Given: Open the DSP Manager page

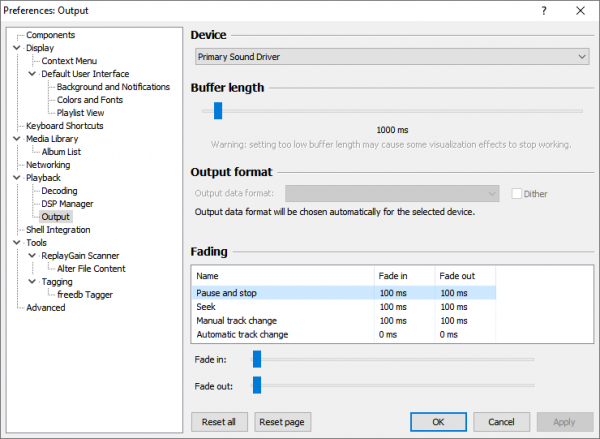Looking at the screenshot, I should point(66,204).
